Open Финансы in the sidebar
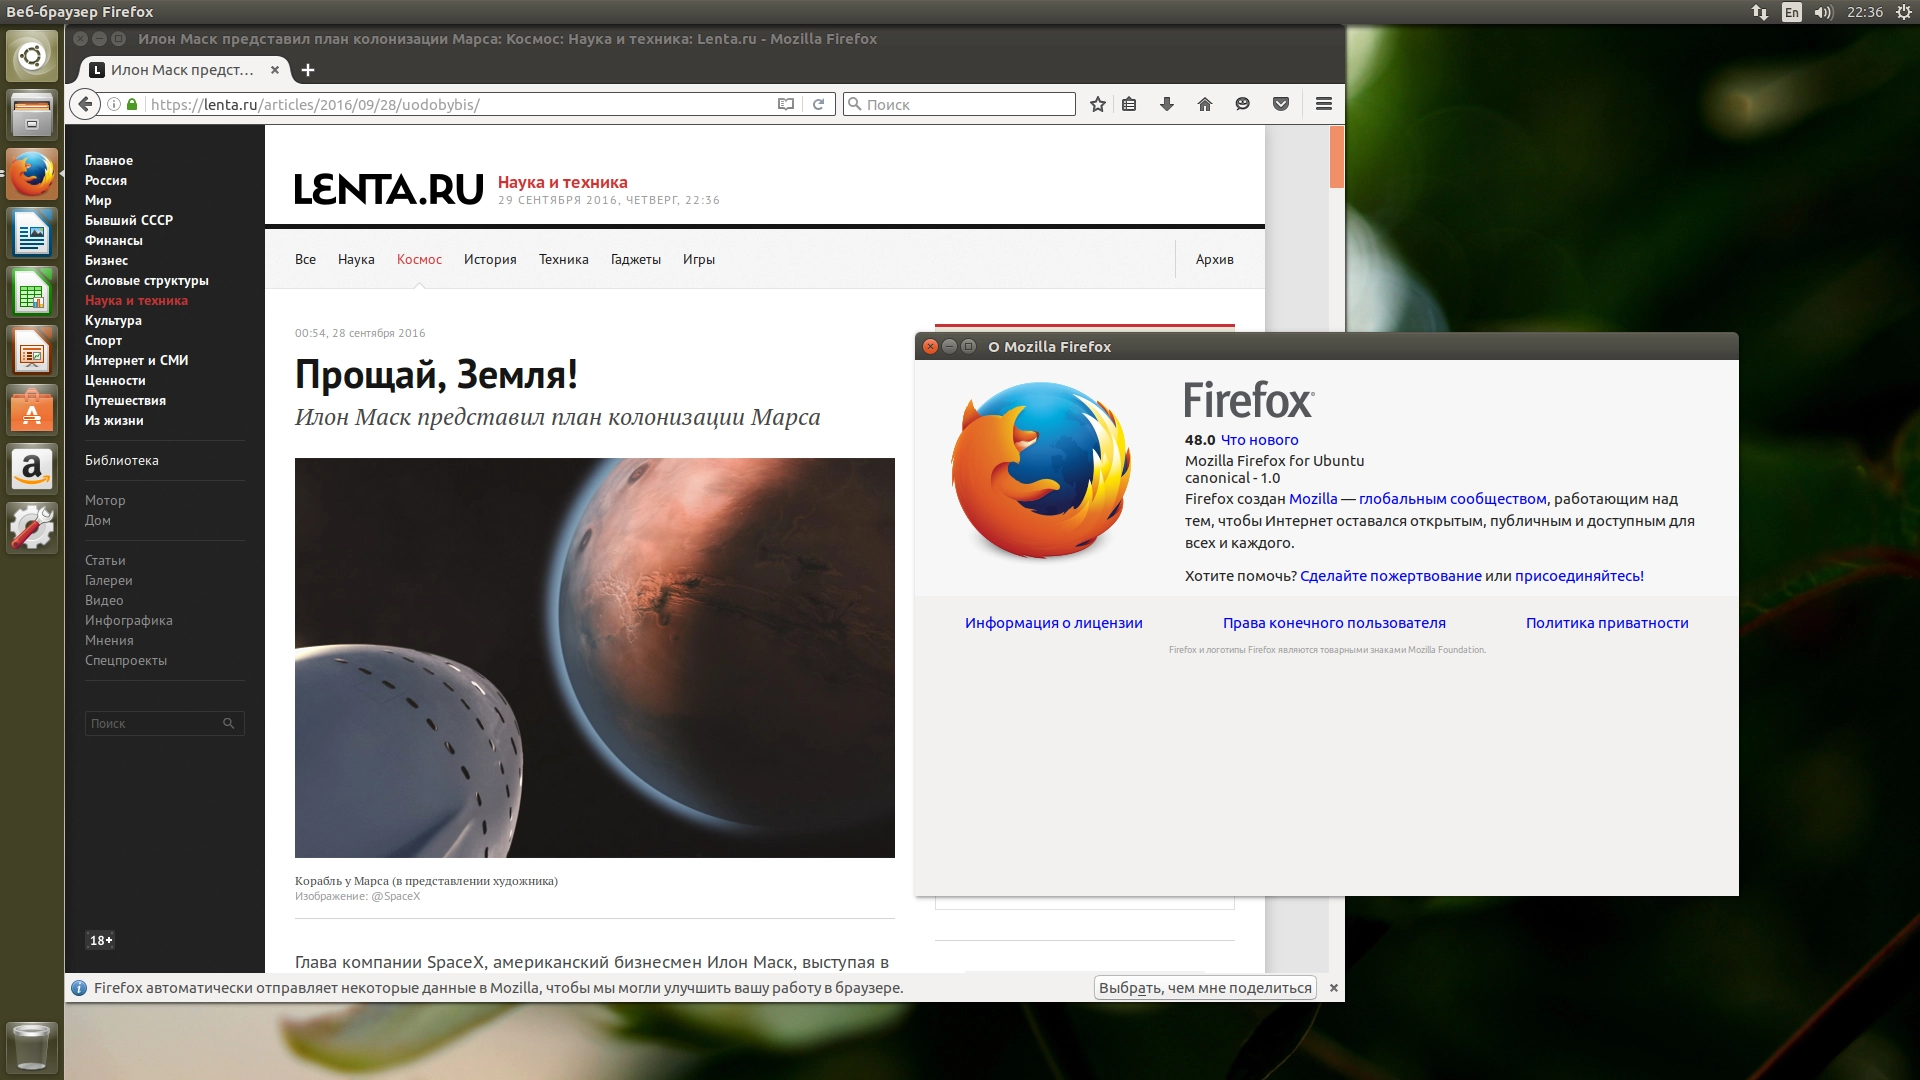The width and height of the screenshot is (1920, 1080). point(114,240)
